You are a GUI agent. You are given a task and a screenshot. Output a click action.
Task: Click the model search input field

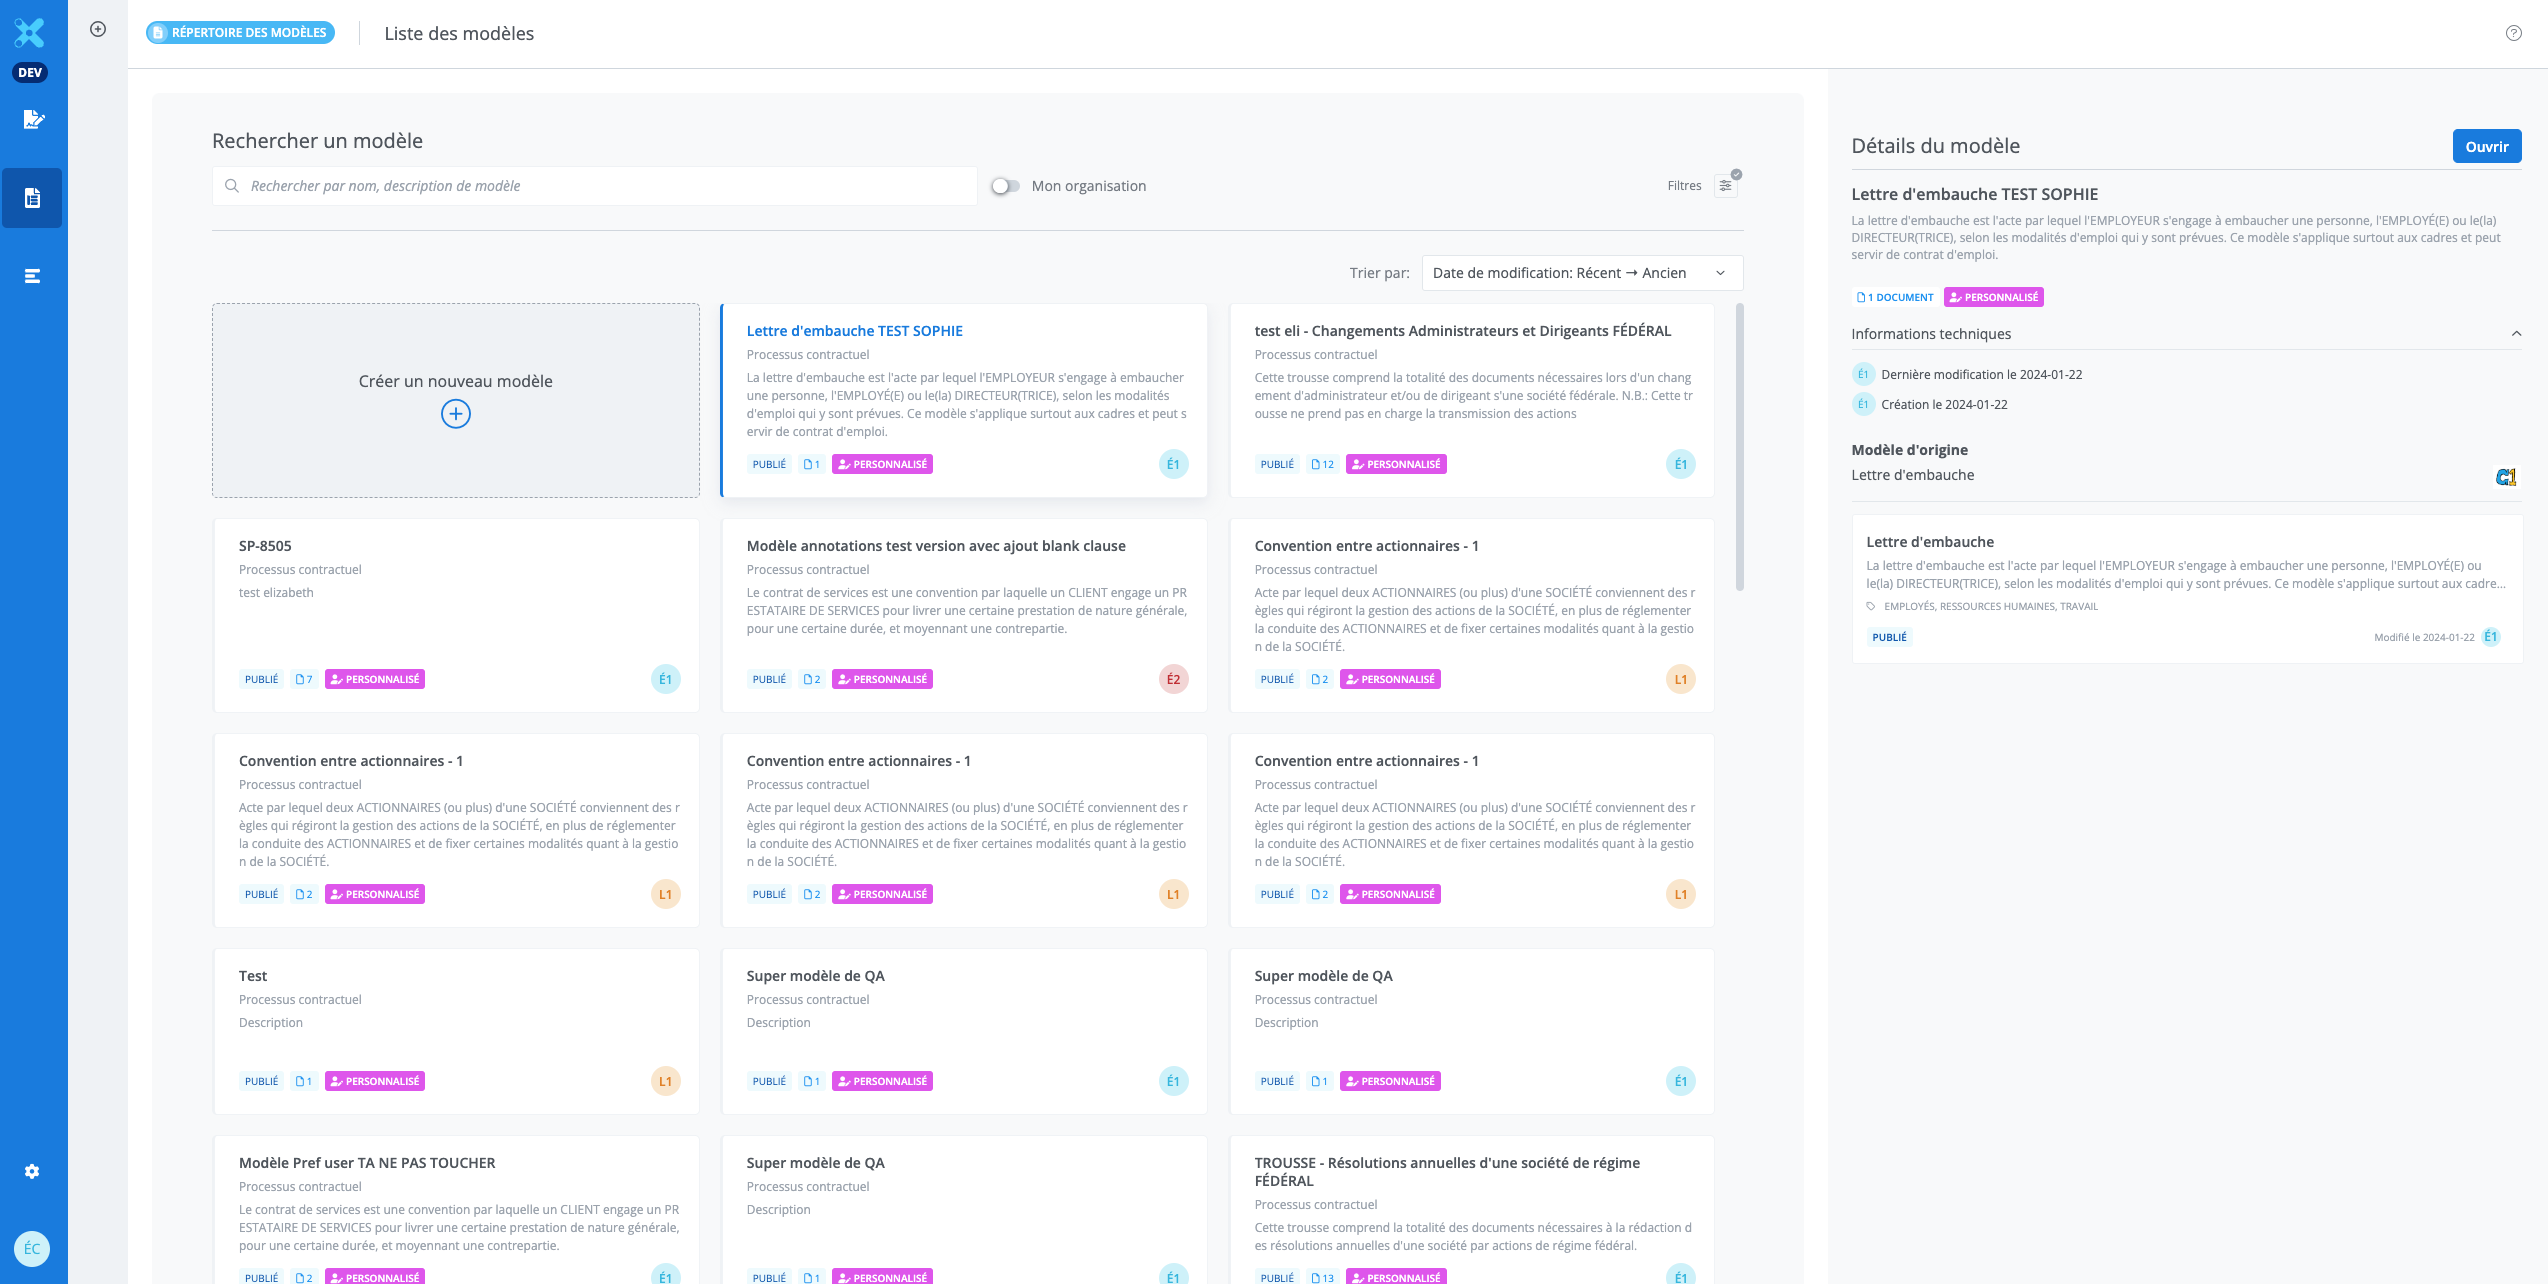(x=594, y=186)
